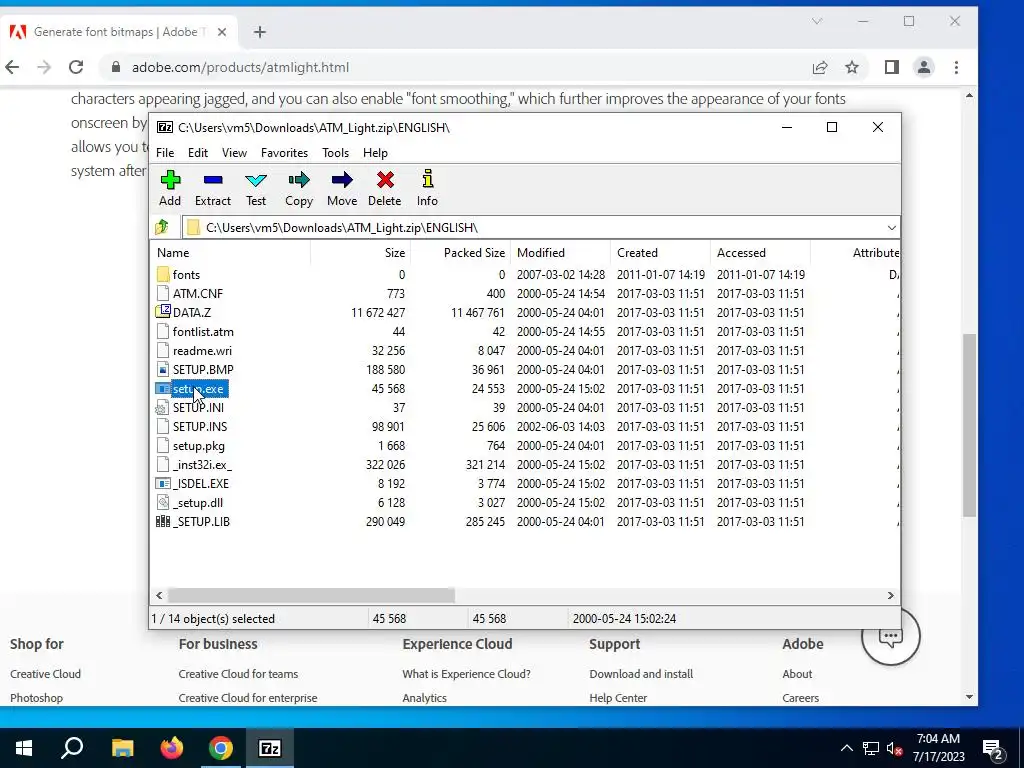Open the Tools menu in 7-Zip
Image resolution: width=1024 pixels, height=768 pixels.
click(x=335, y=153)
